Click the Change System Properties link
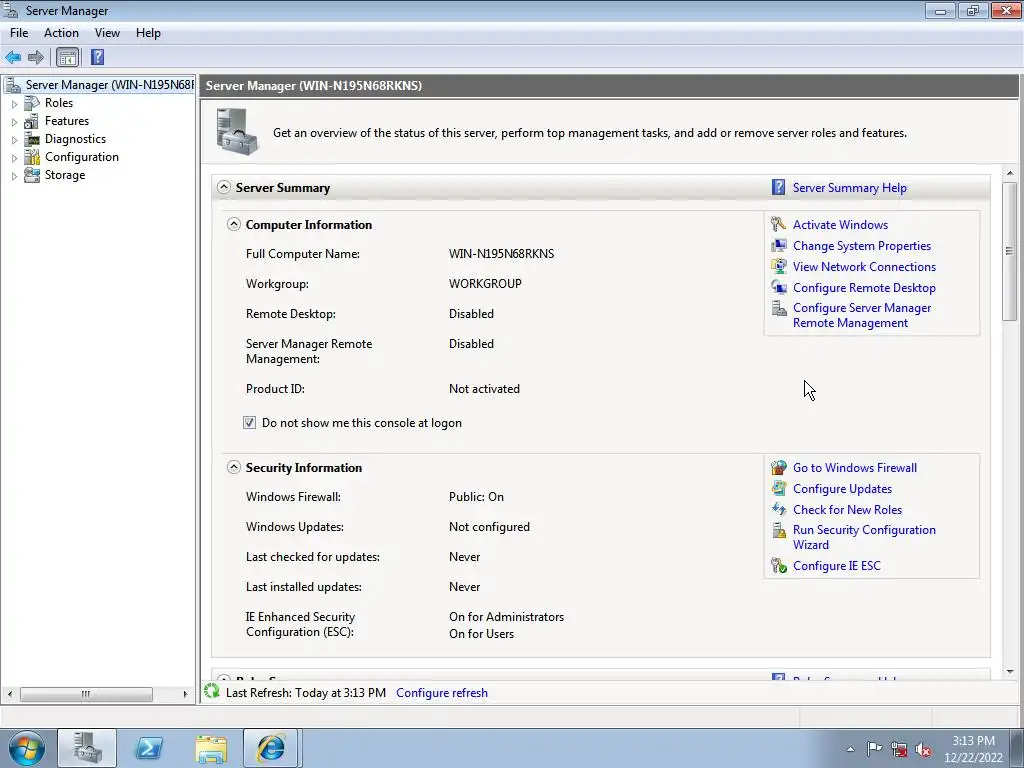This screenshot has height=768, width=1024. pos(861,246)
